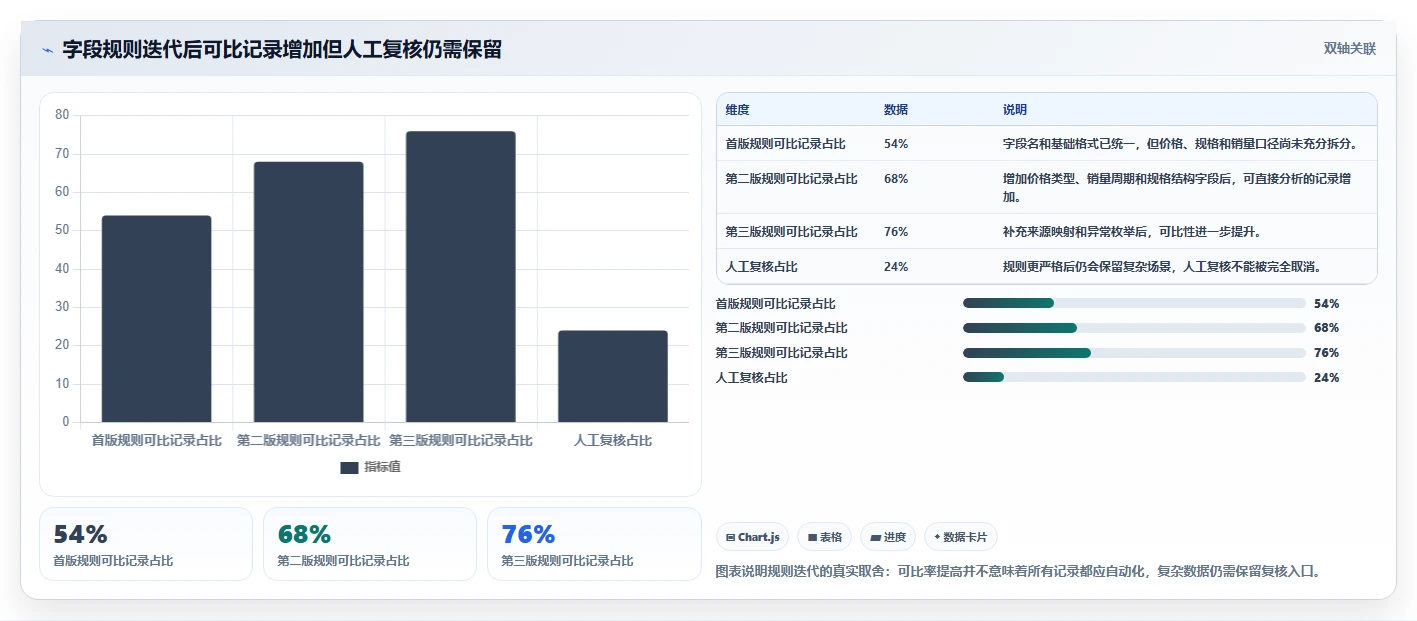Click 第二版规则可比记录占比 table row name

coord(792,179)
